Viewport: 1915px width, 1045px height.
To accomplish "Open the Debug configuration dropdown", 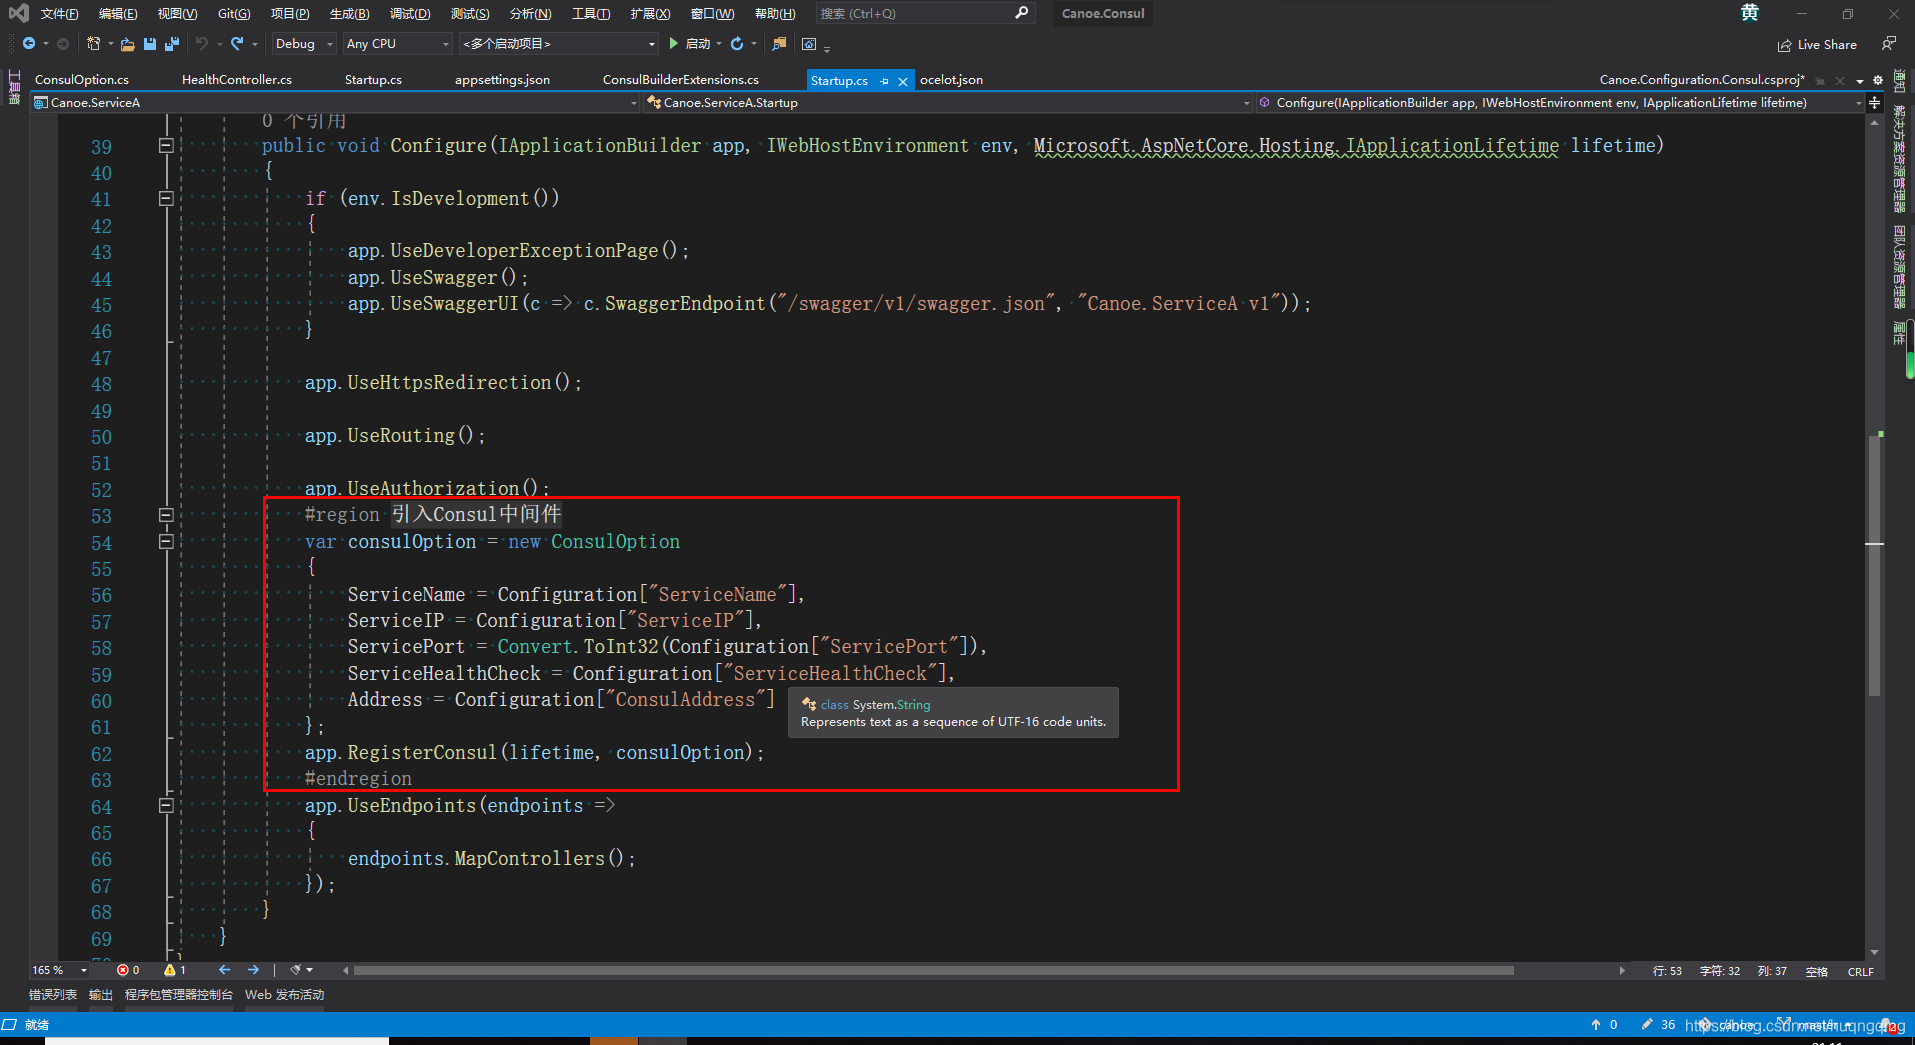I will tap(304, 44).
